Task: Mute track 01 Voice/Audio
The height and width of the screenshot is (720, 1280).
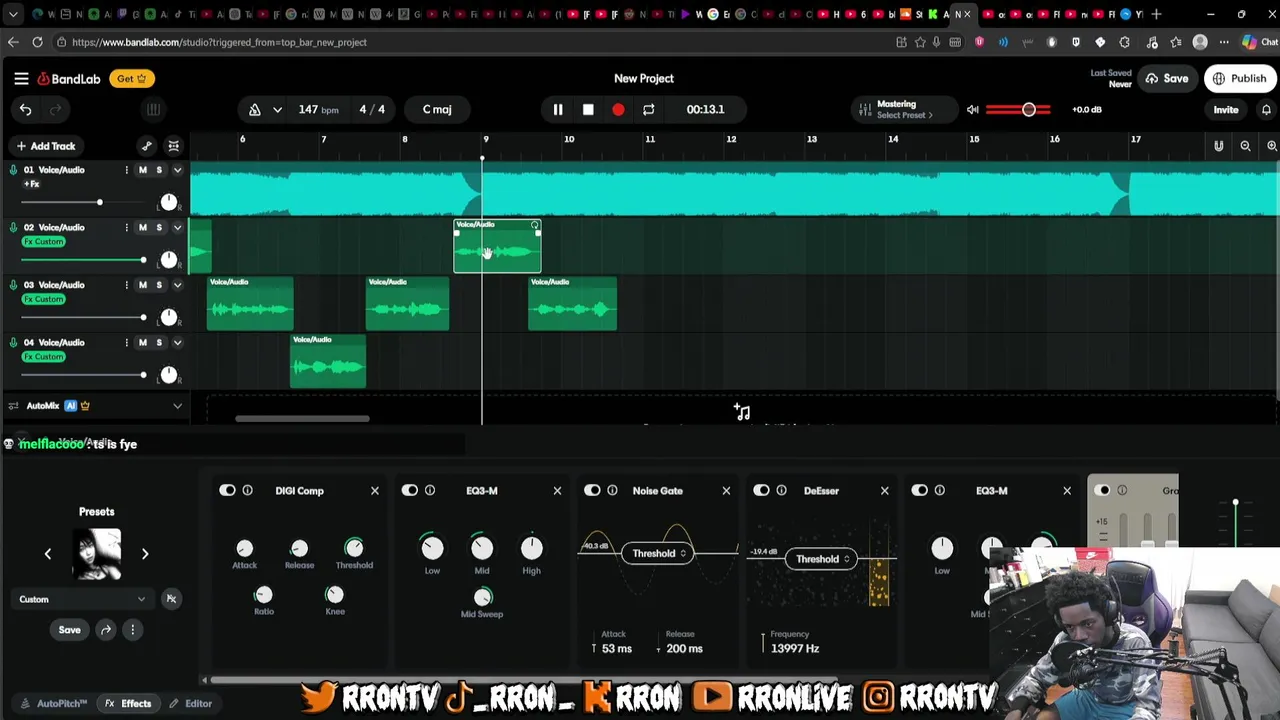Action: pos(142,170)
